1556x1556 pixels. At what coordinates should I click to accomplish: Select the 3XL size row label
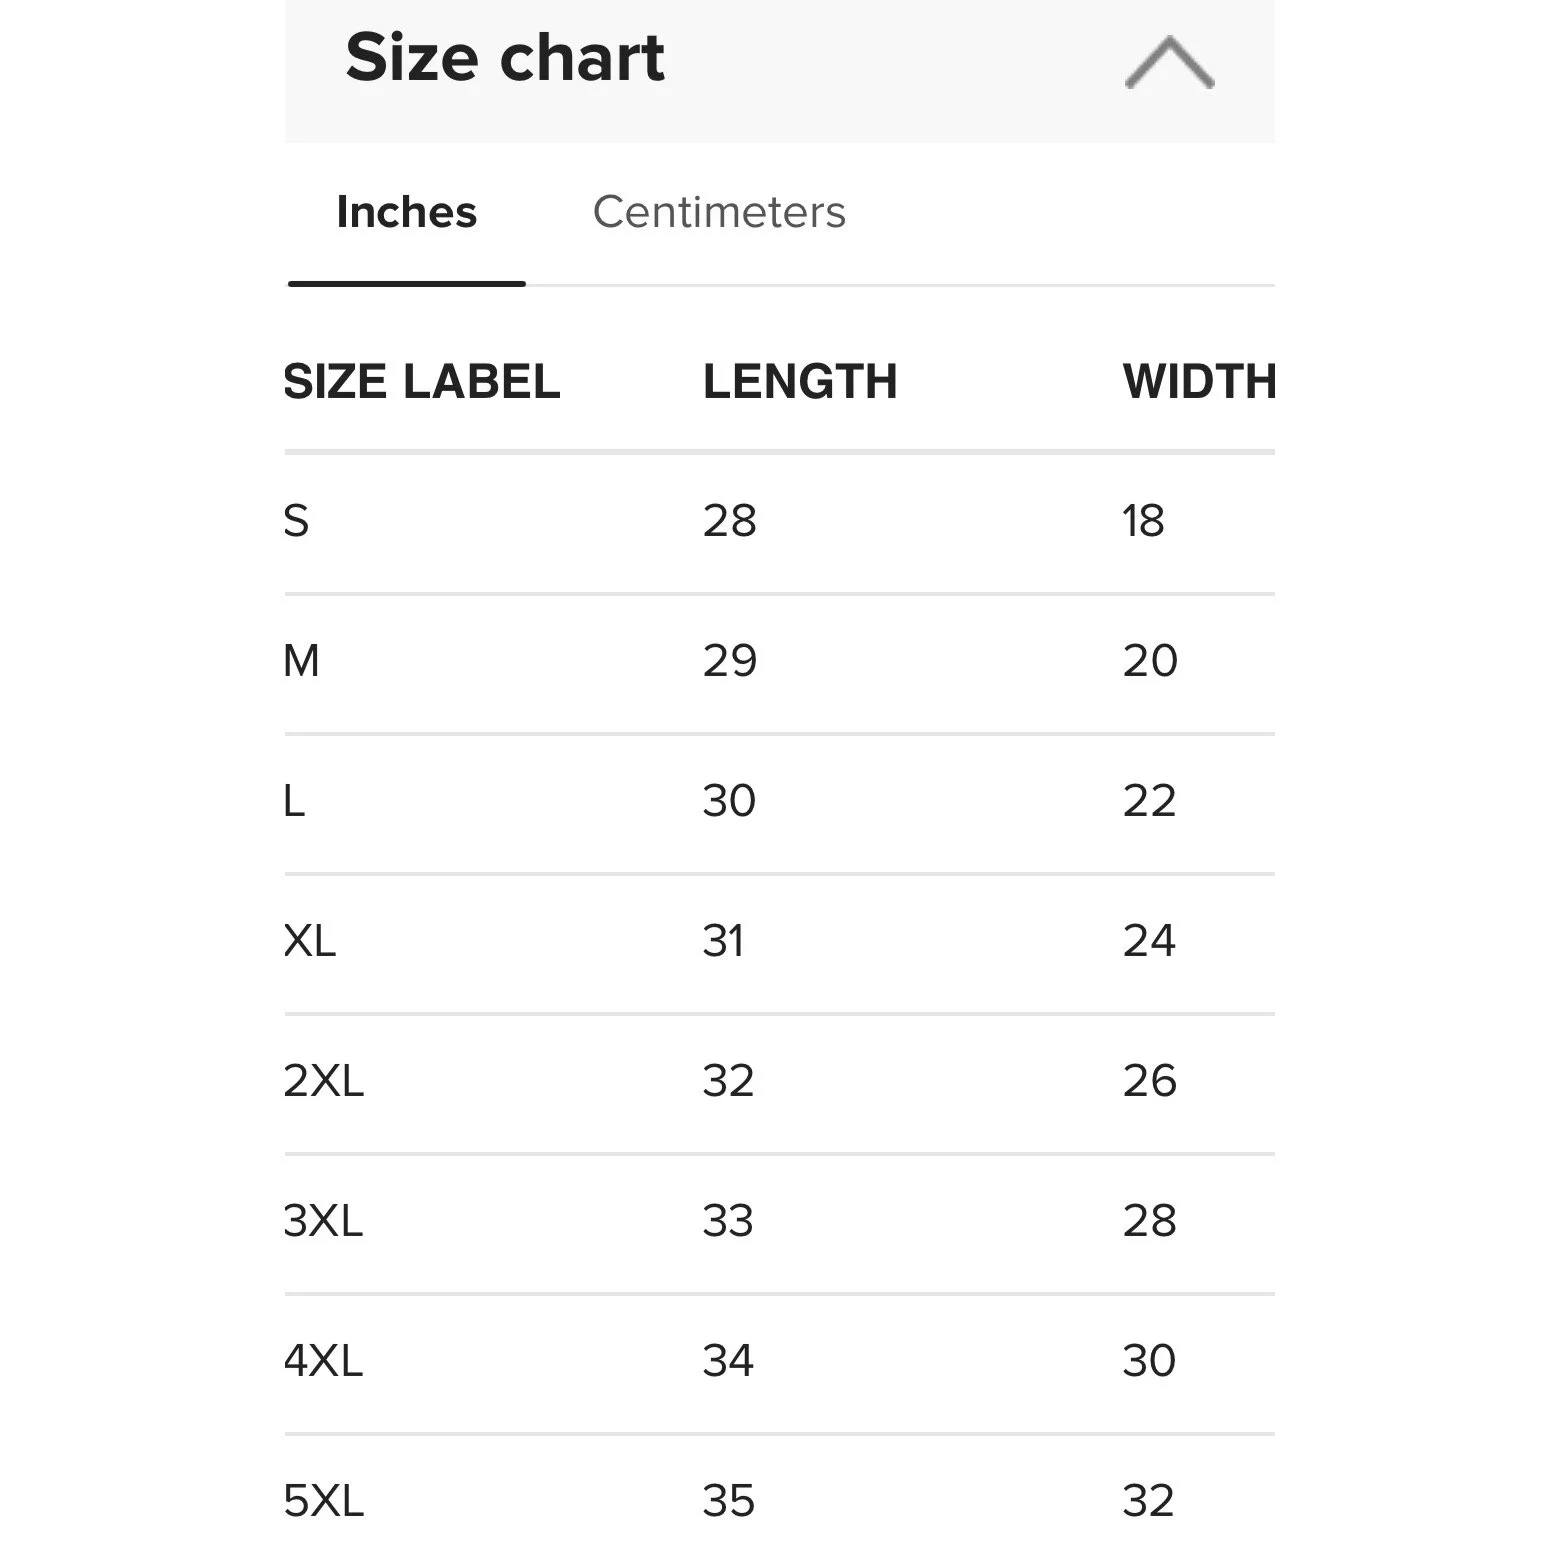(323, 1221)
